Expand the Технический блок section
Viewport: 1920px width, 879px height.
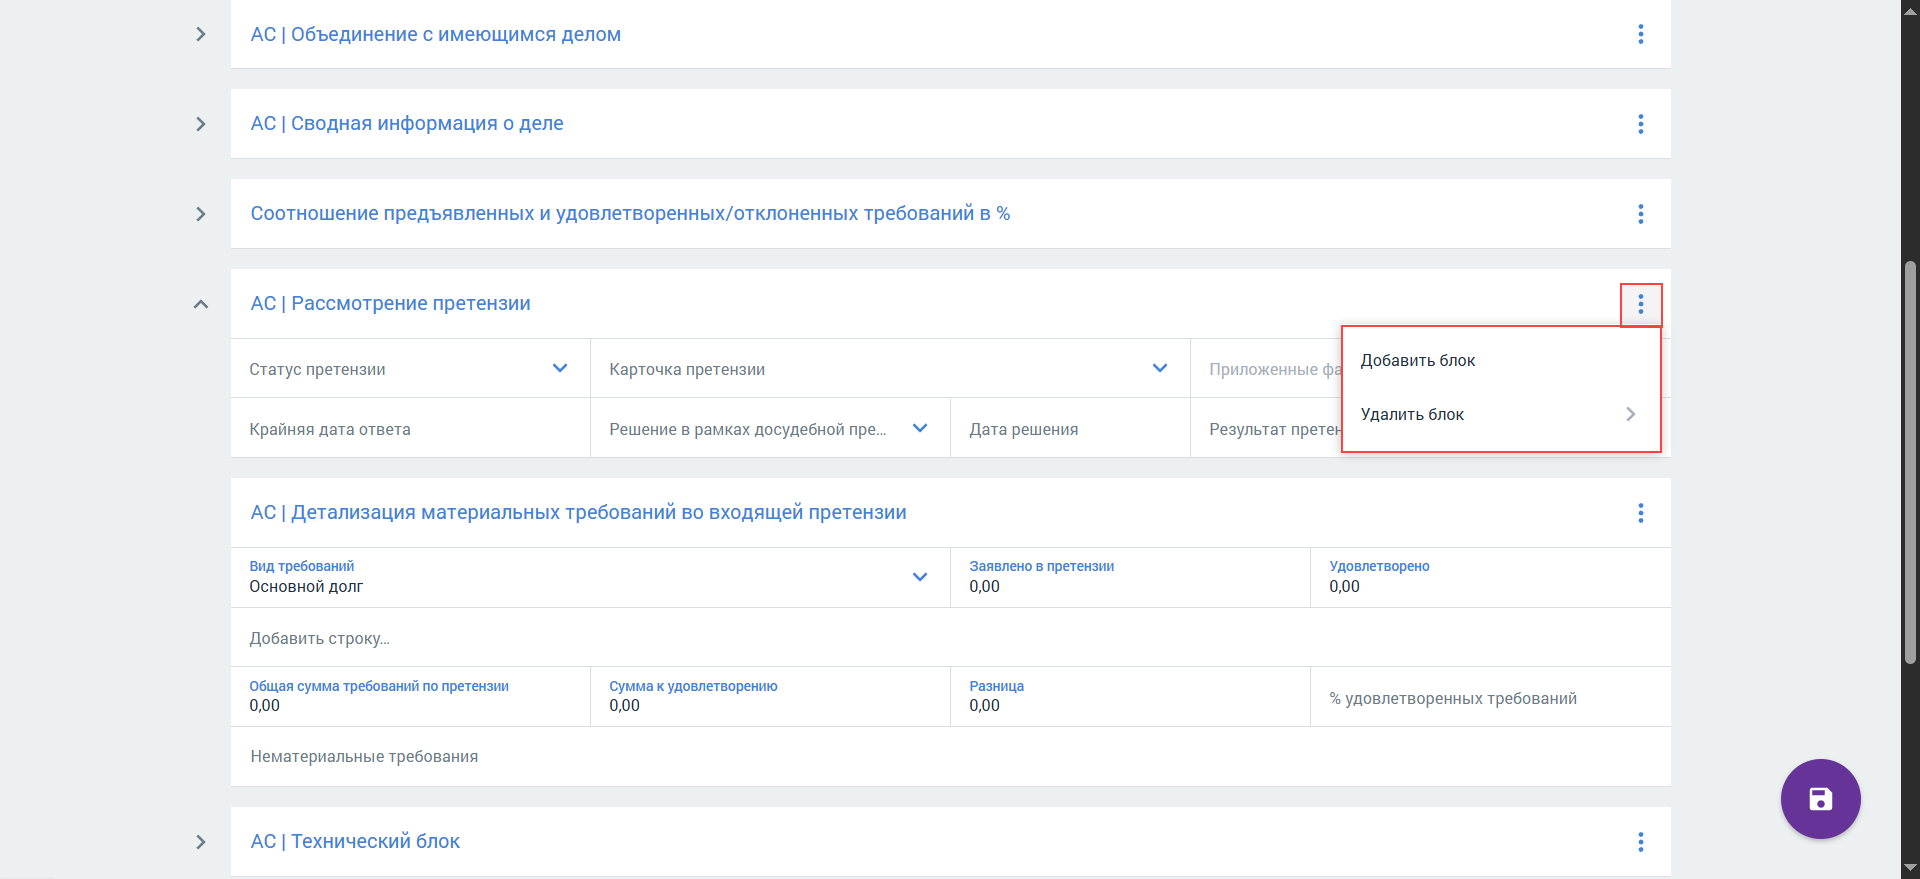(201, 842)
